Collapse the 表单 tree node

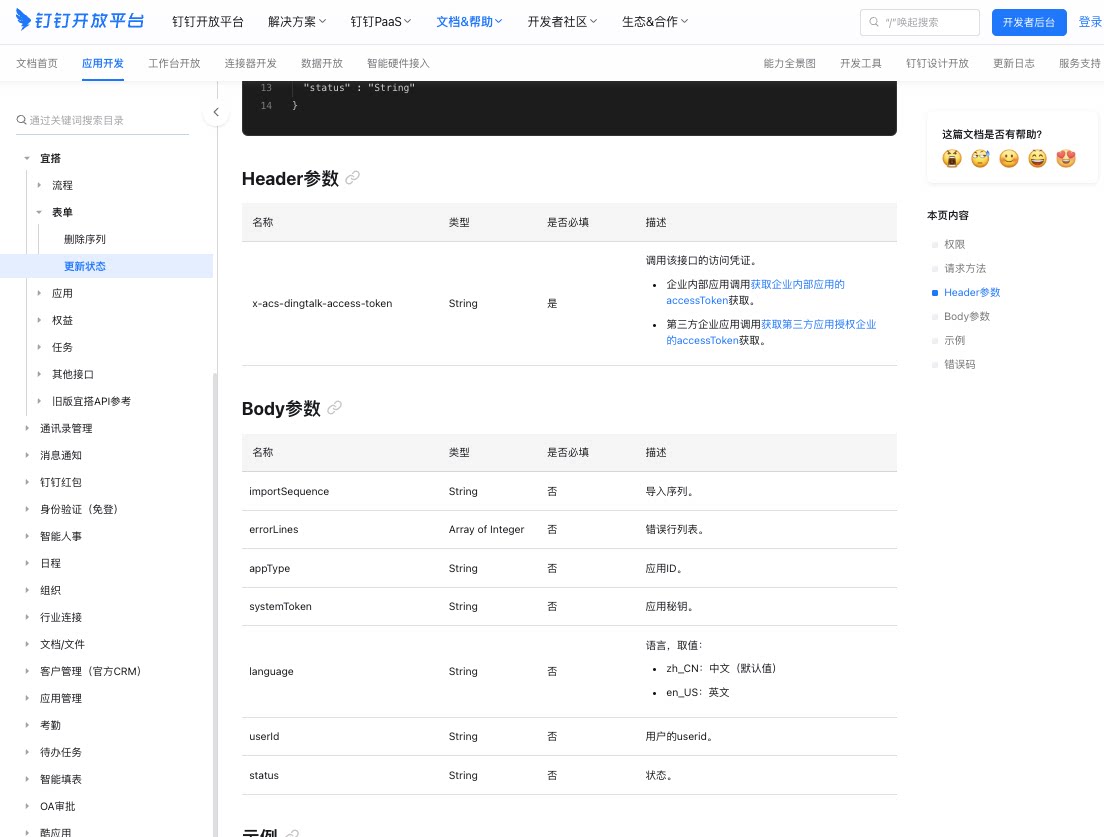pos(39,212)
